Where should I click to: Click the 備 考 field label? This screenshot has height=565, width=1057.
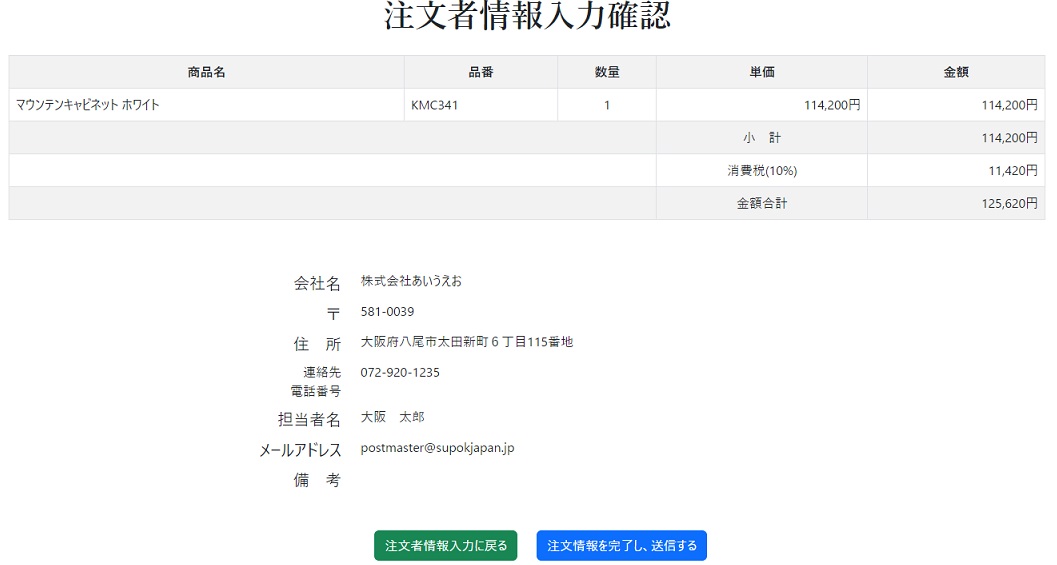coord(317,480)
